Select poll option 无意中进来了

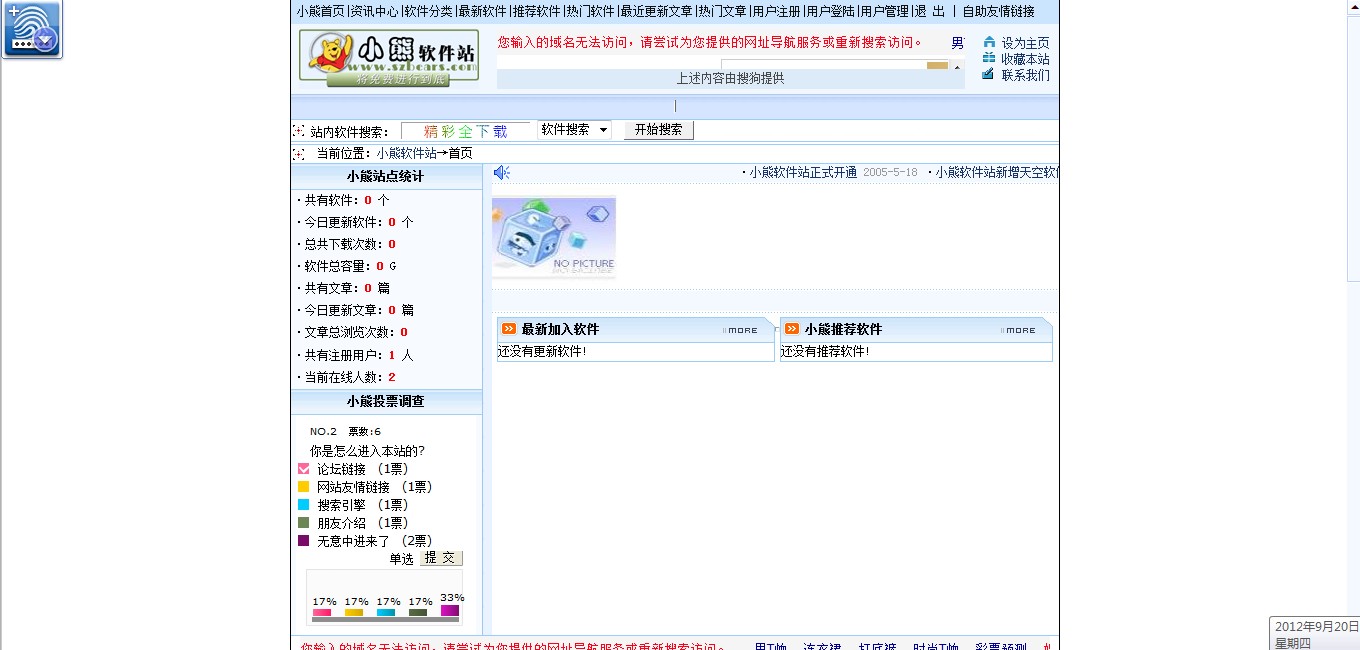pyautogui.click(x=304, y=541)
